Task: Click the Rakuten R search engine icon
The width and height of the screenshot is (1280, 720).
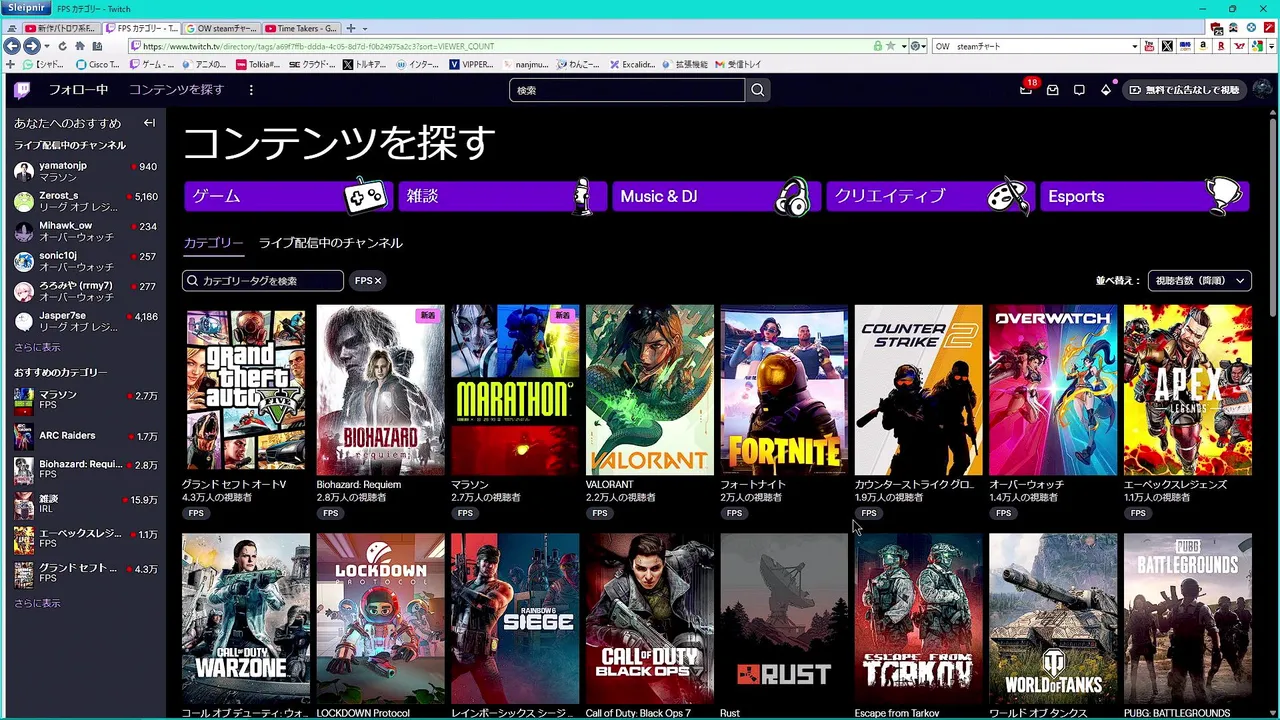Action: 1221,46
